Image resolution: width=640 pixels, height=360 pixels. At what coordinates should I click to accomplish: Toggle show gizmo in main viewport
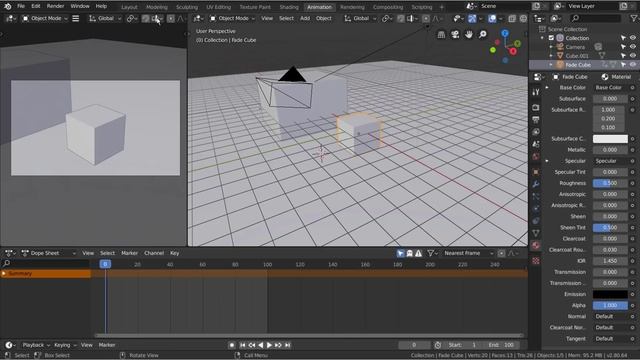[x=472, y=19]
